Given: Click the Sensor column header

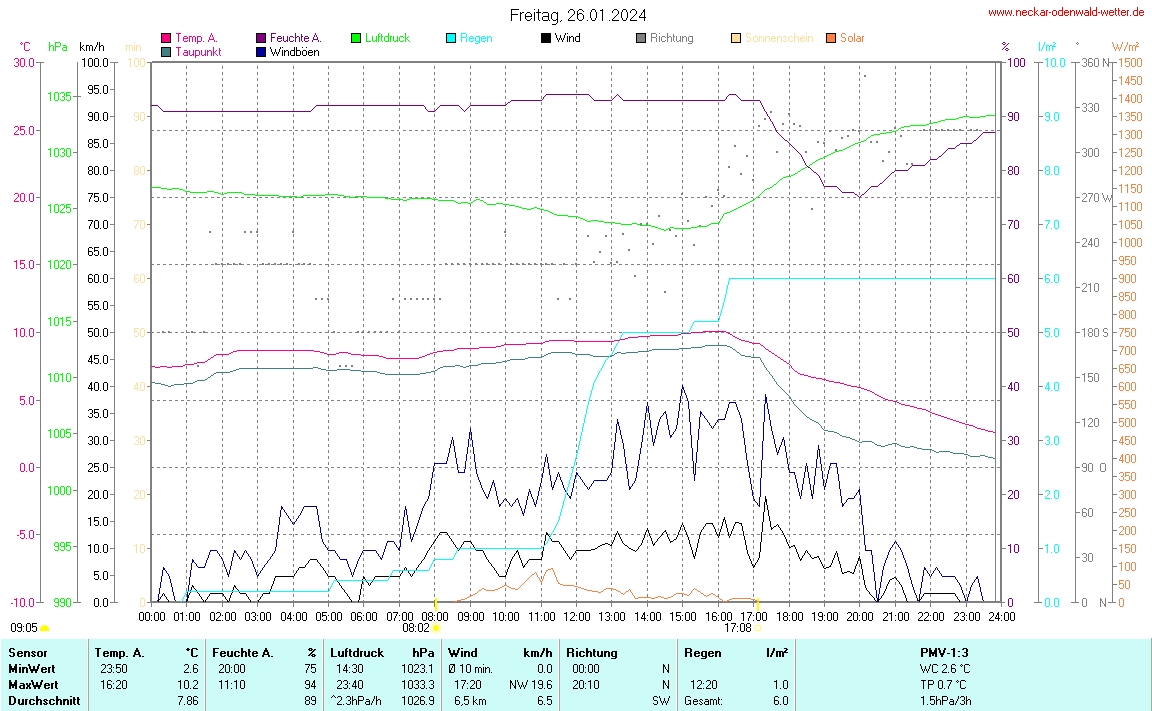Looking at the screenshot, I should point(27,652).
